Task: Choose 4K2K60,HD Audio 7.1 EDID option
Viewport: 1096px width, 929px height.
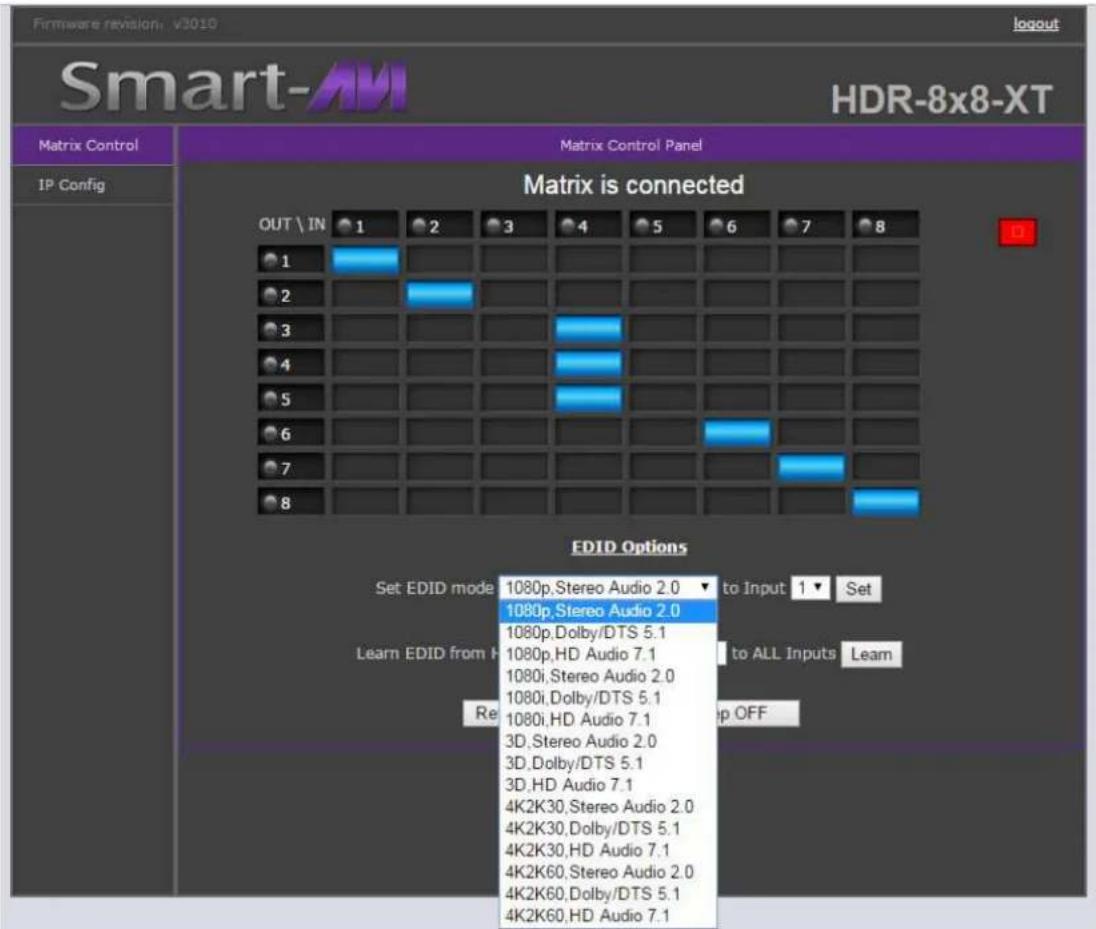Action: [607, 915]
